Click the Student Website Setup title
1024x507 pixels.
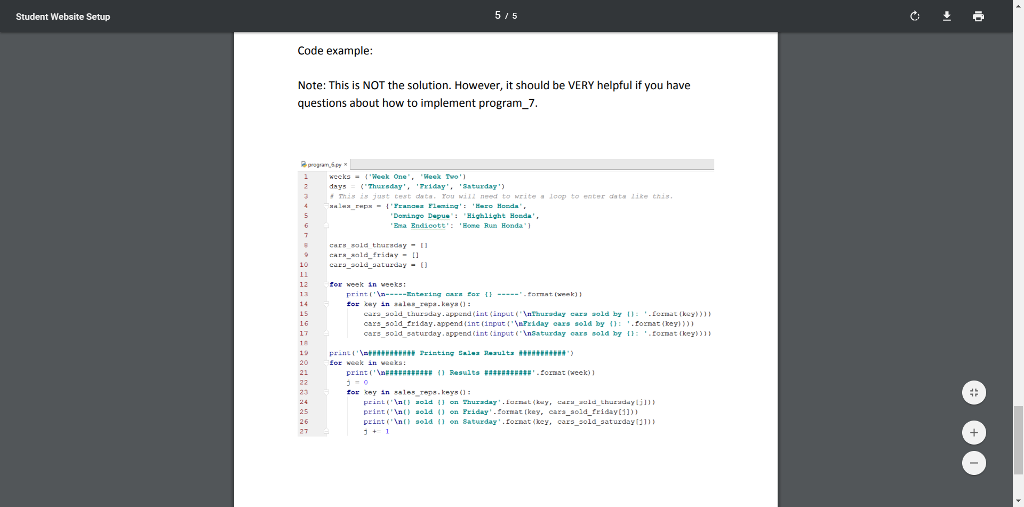click(x=63, y=16)
